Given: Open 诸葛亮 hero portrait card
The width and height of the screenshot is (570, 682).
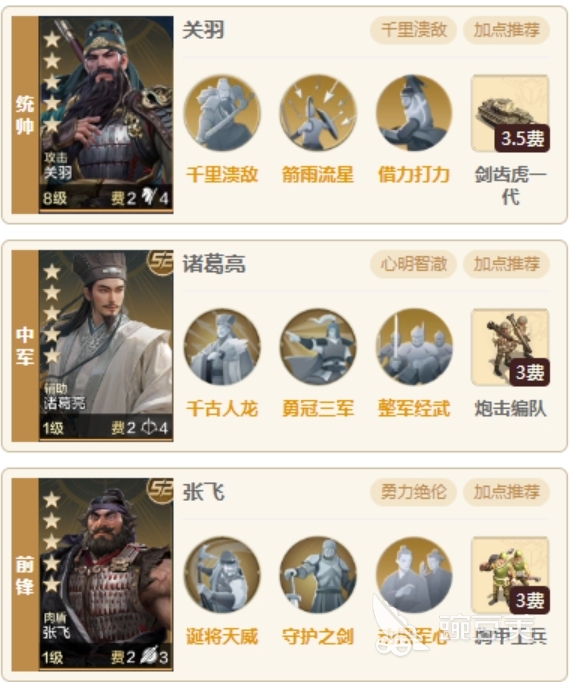Looking at the screenshot, I should [x=106, y=346].
